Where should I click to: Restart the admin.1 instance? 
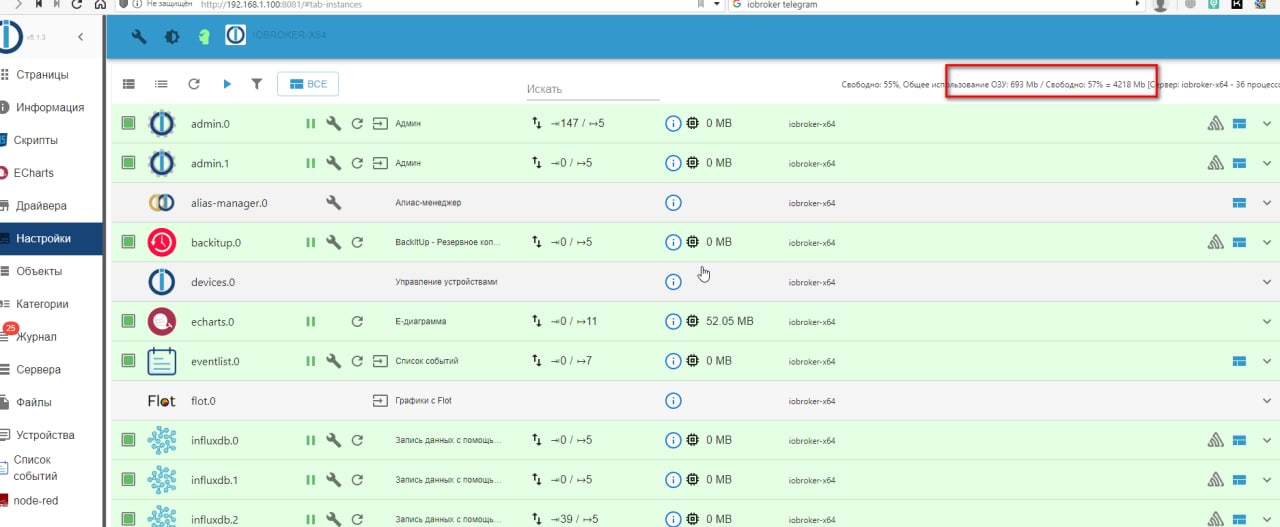click(x=357, y=163)
